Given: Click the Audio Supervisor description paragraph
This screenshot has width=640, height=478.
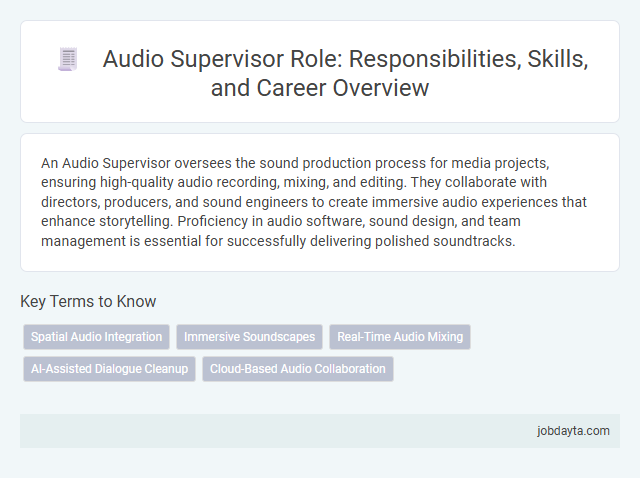Looking at the screenshot, I should point(313,202).
